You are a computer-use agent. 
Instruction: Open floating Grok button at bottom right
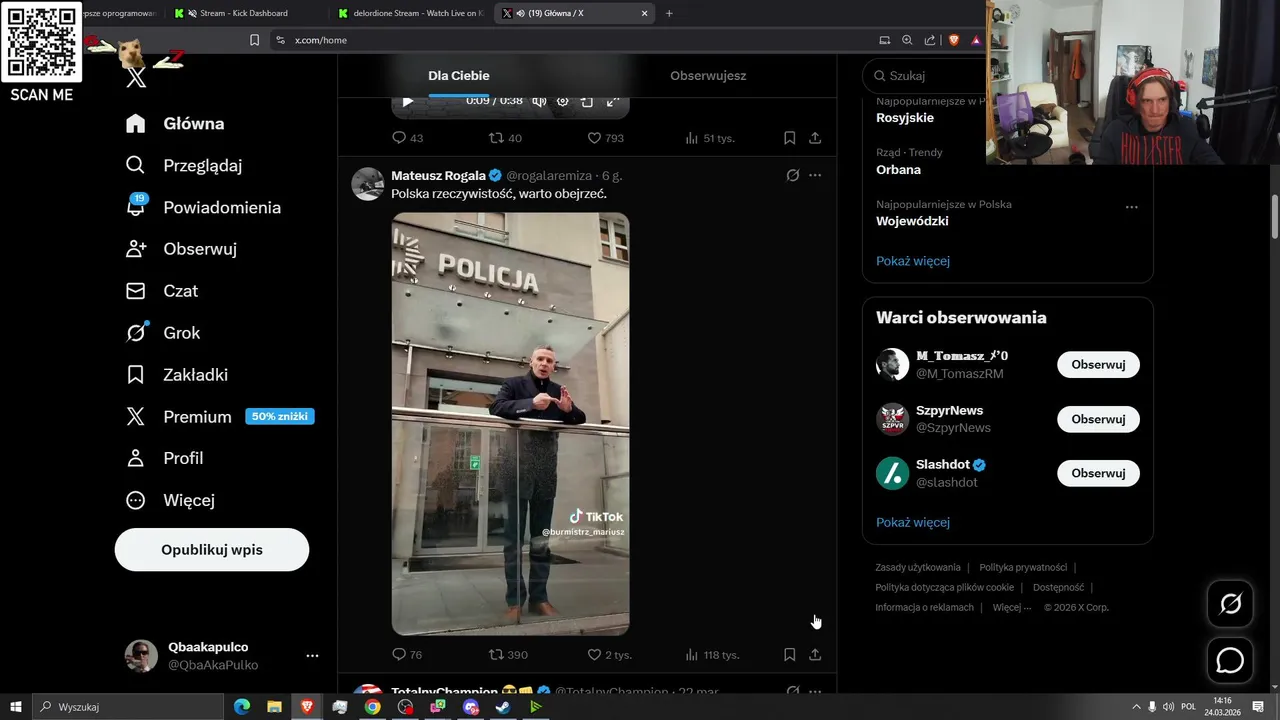[x=1230, y=604]
